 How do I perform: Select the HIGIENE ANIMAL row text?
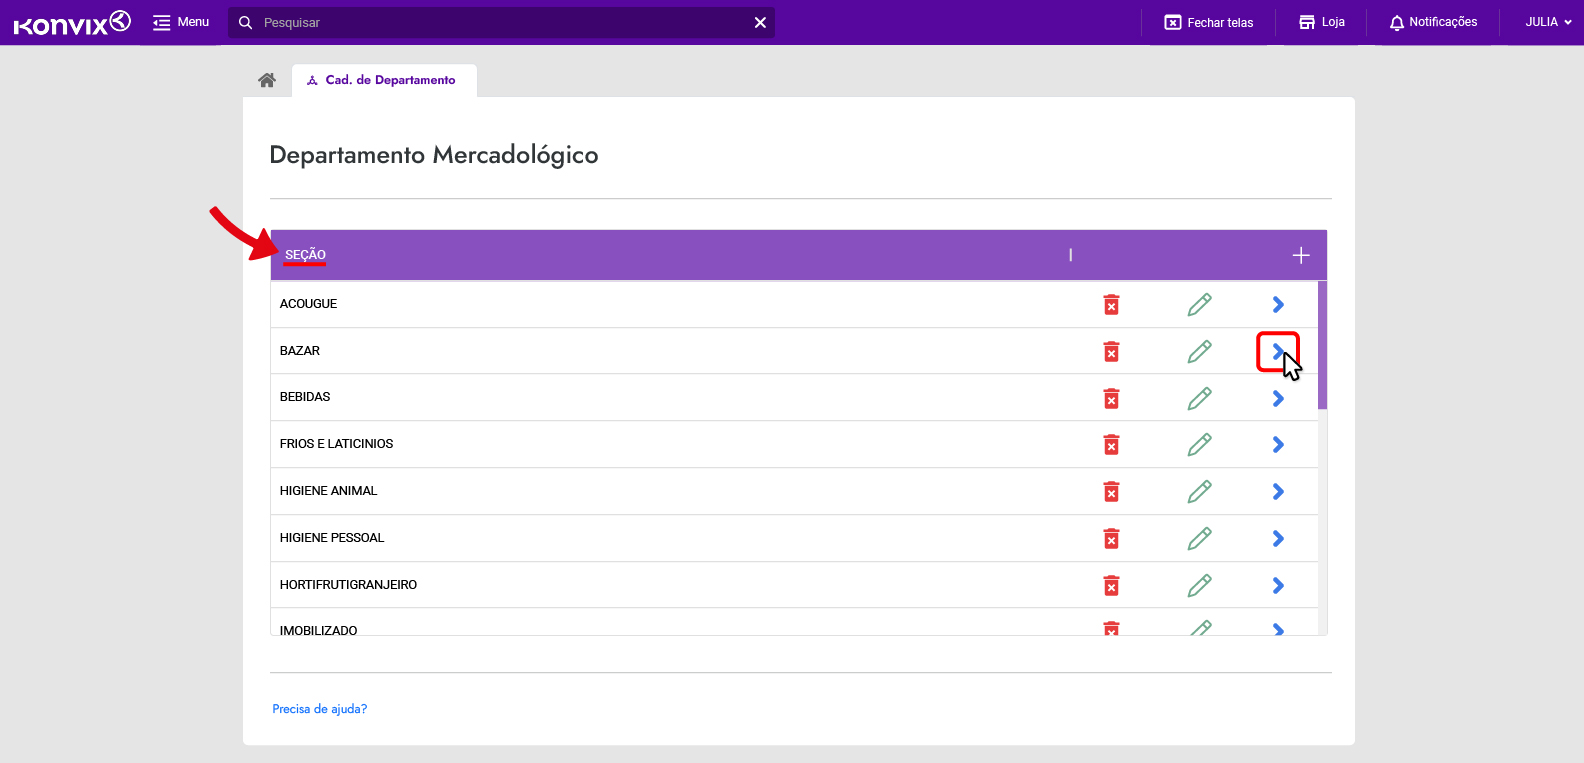[x=328, y=491]
